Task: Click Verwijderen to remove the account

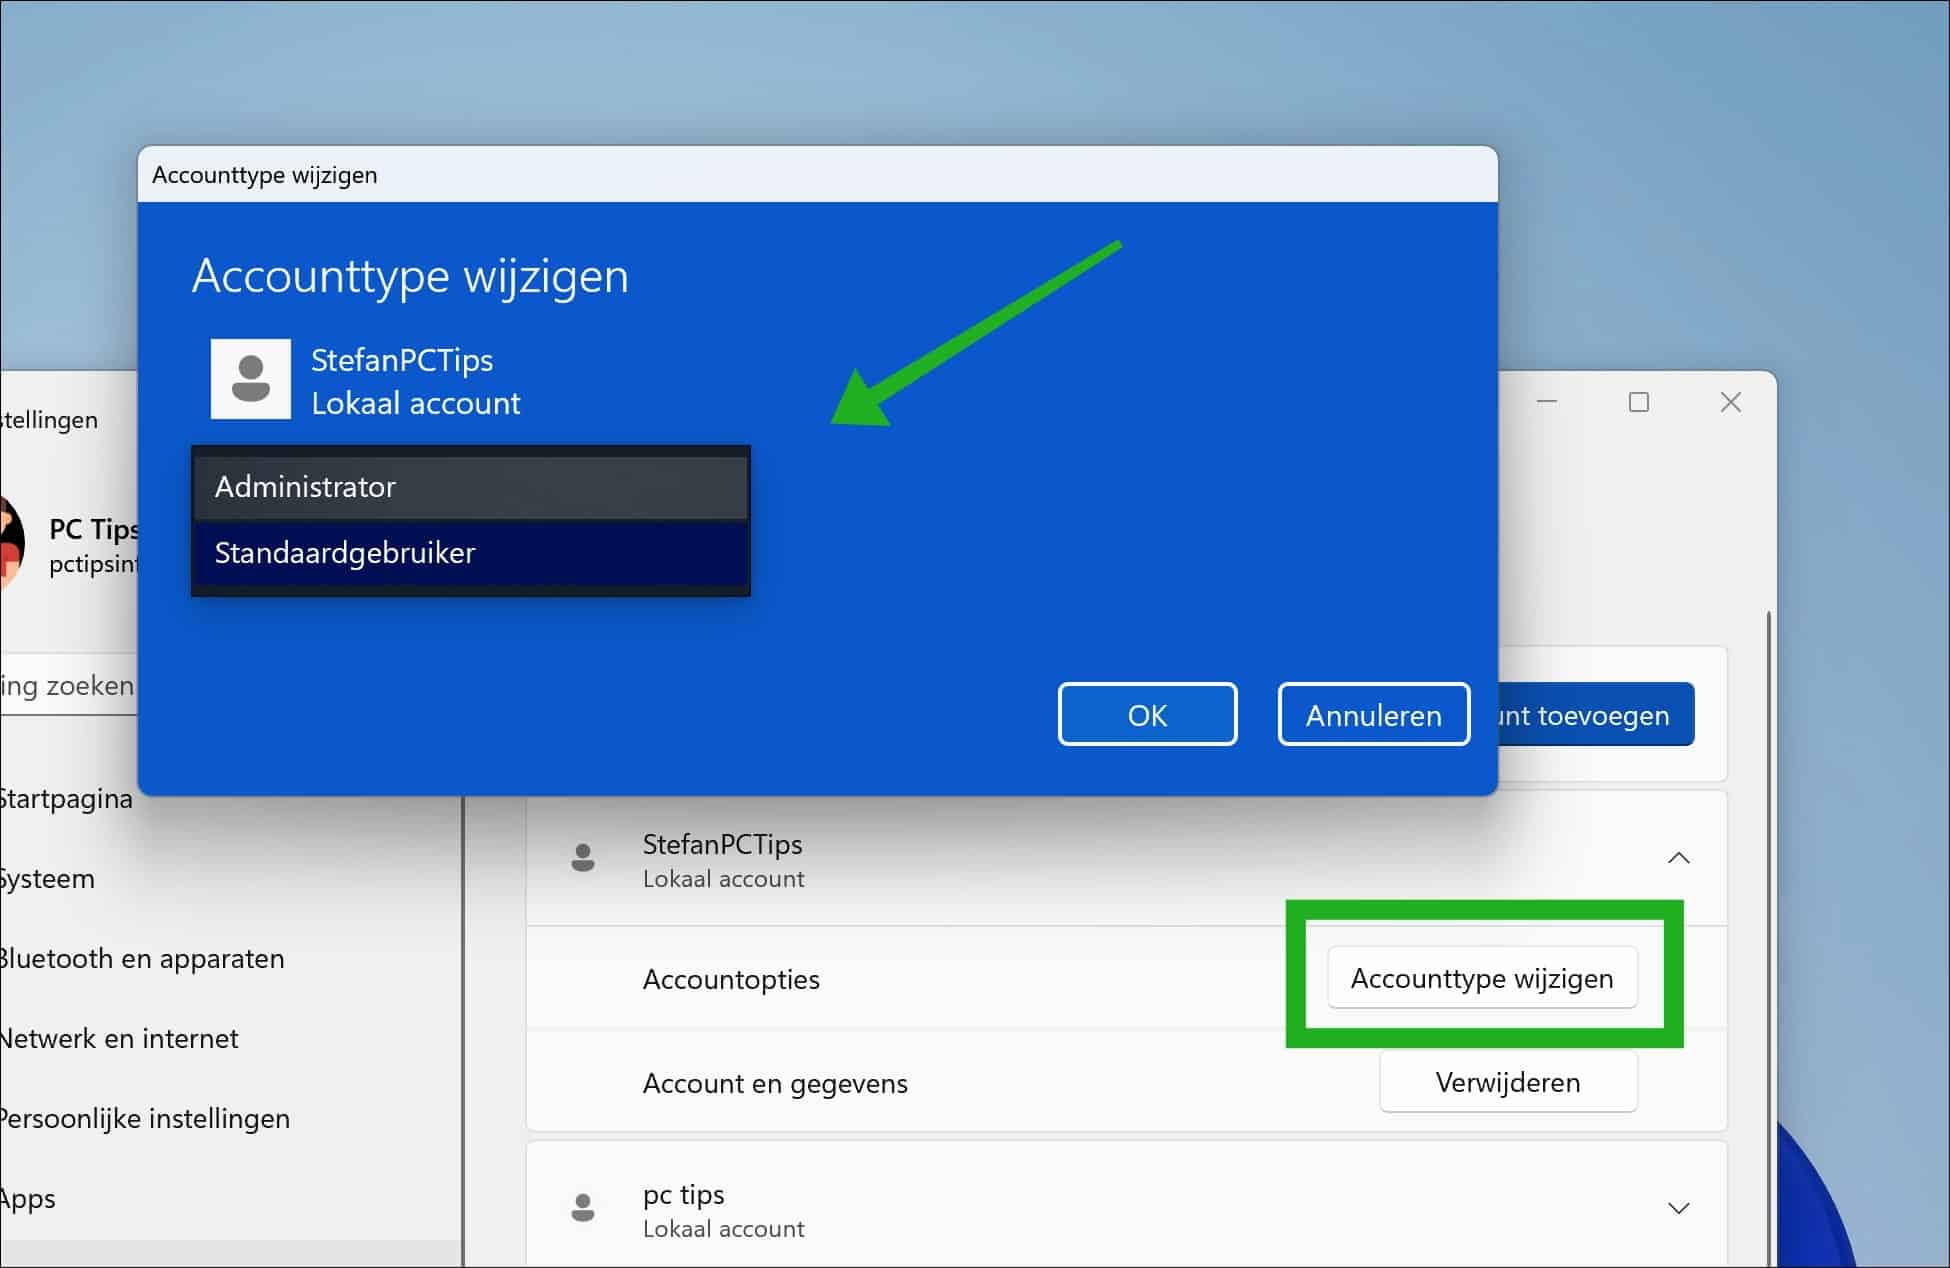Action: point(1507,1081)
